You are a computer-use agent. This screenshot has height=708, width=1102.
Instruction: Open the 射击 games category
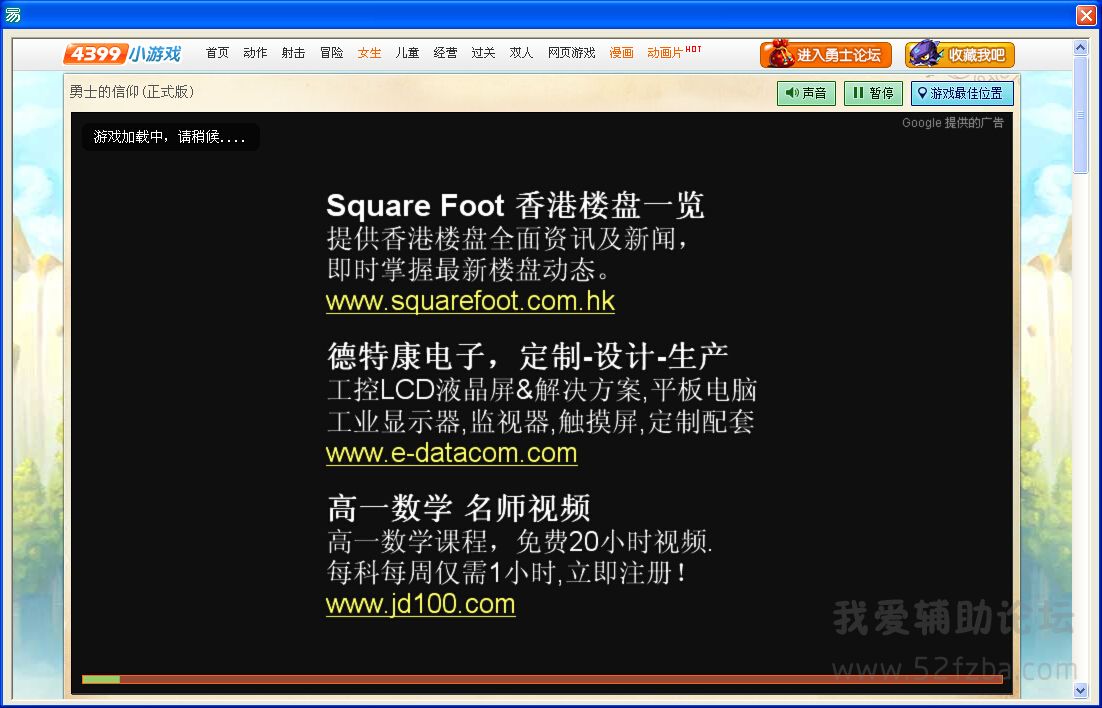pyautogui.click(x=293, y=53)
